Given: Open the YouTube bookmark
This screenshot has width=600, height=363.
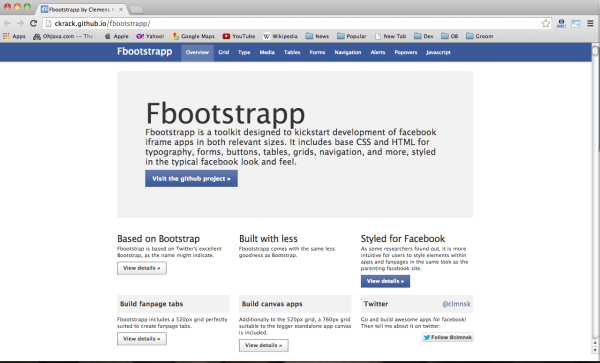Looking at the screenshot, I should [239, 36].
